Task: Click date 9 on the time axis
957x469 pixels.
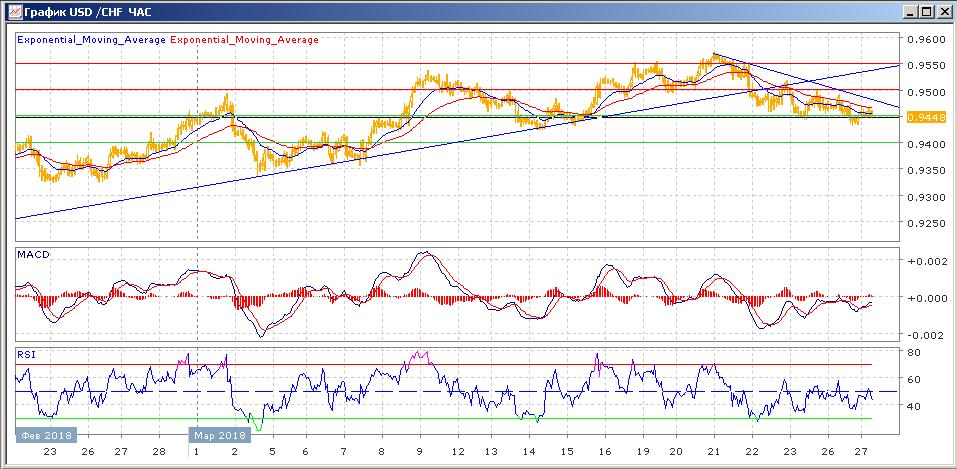Action: (418, 451)
